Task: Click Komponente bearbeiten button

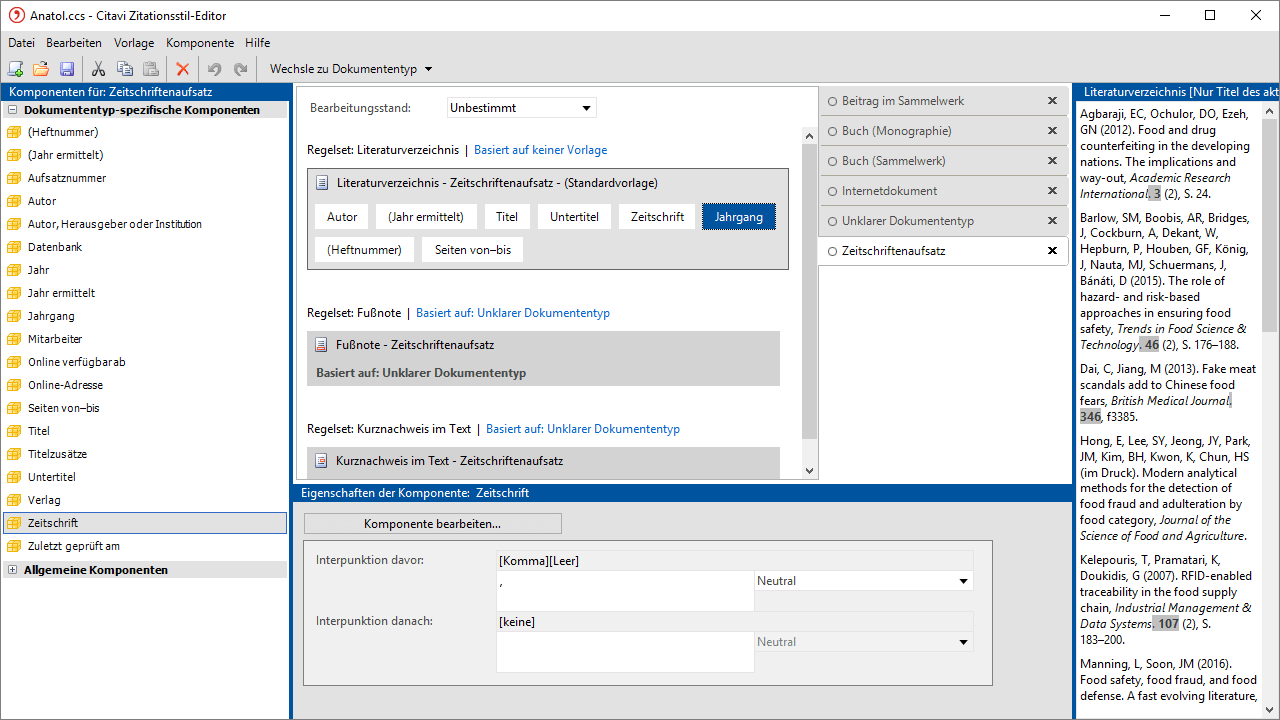Action: [x=432, y=524]
